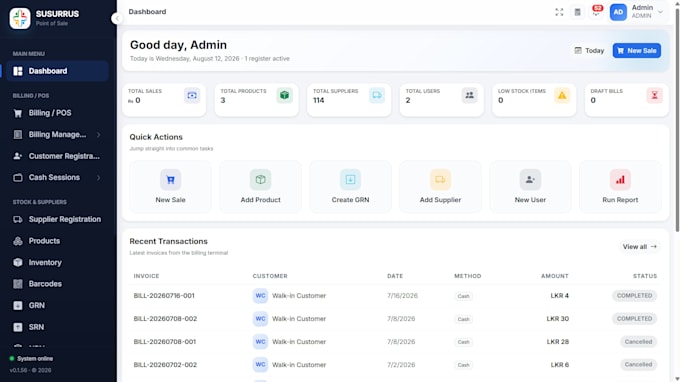
Task: Open the Run Report quick action card
Action: click(620, 187)
